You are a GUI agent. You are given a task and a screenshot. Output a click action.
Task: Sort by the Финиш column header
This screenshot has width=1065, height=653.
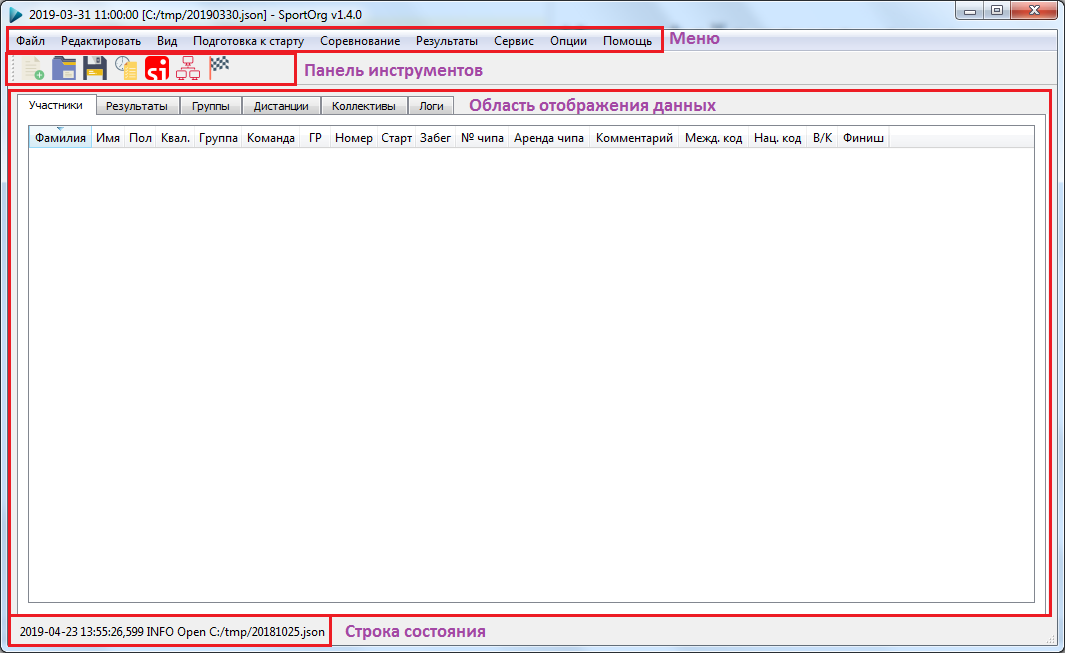coord(863,138)
